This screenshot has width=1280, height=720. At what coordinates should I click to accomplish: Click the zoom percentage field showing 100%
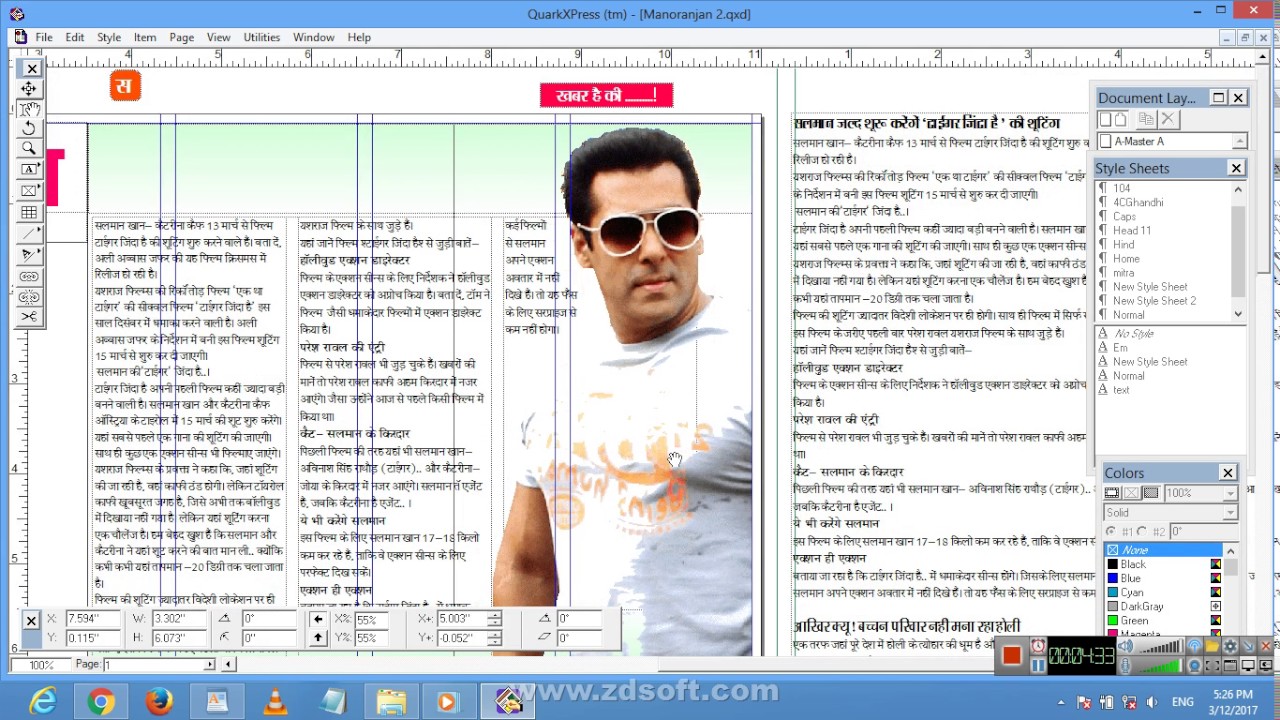tap(40, 664)
